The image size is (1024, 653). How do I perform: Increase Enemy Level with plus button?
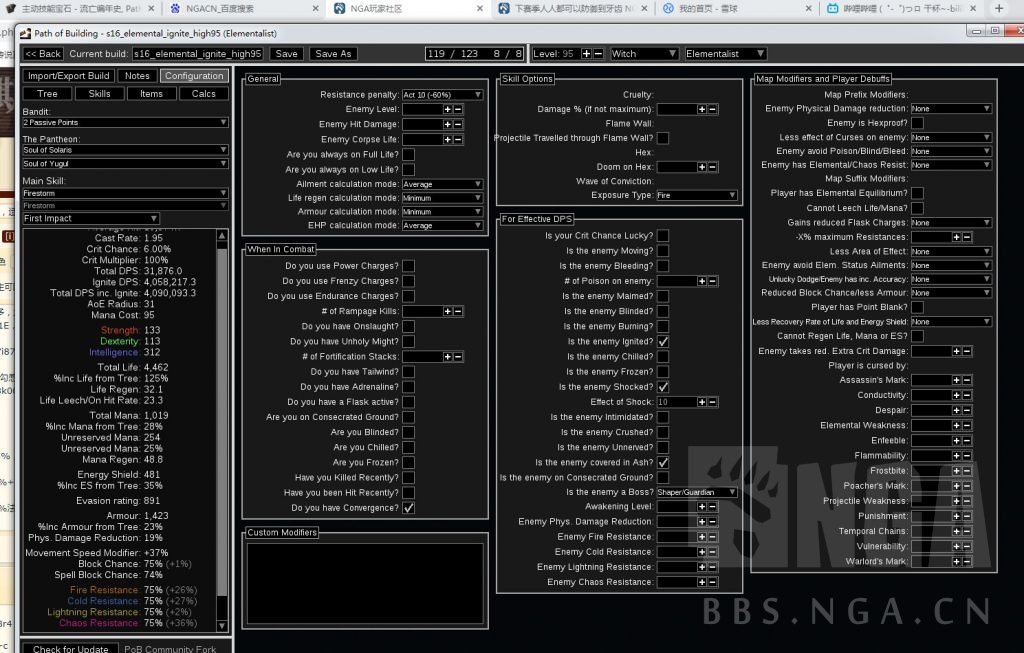(447, 109)
